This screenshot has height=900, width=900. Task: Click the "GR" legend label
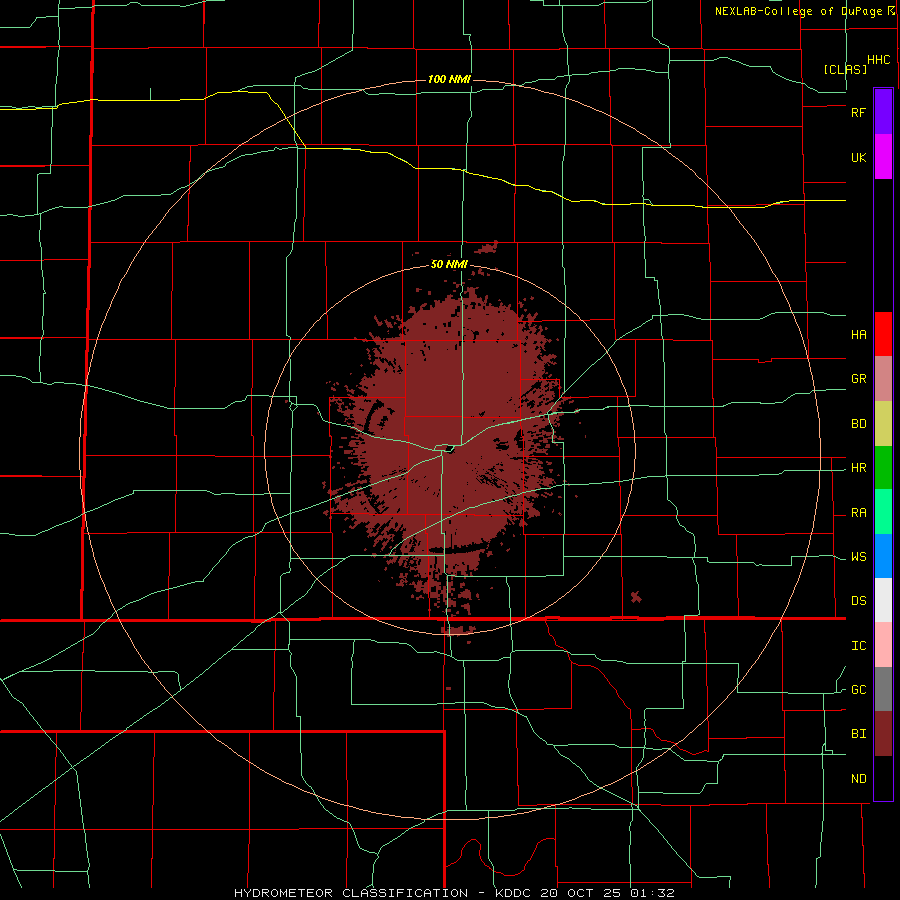point(858,379)
